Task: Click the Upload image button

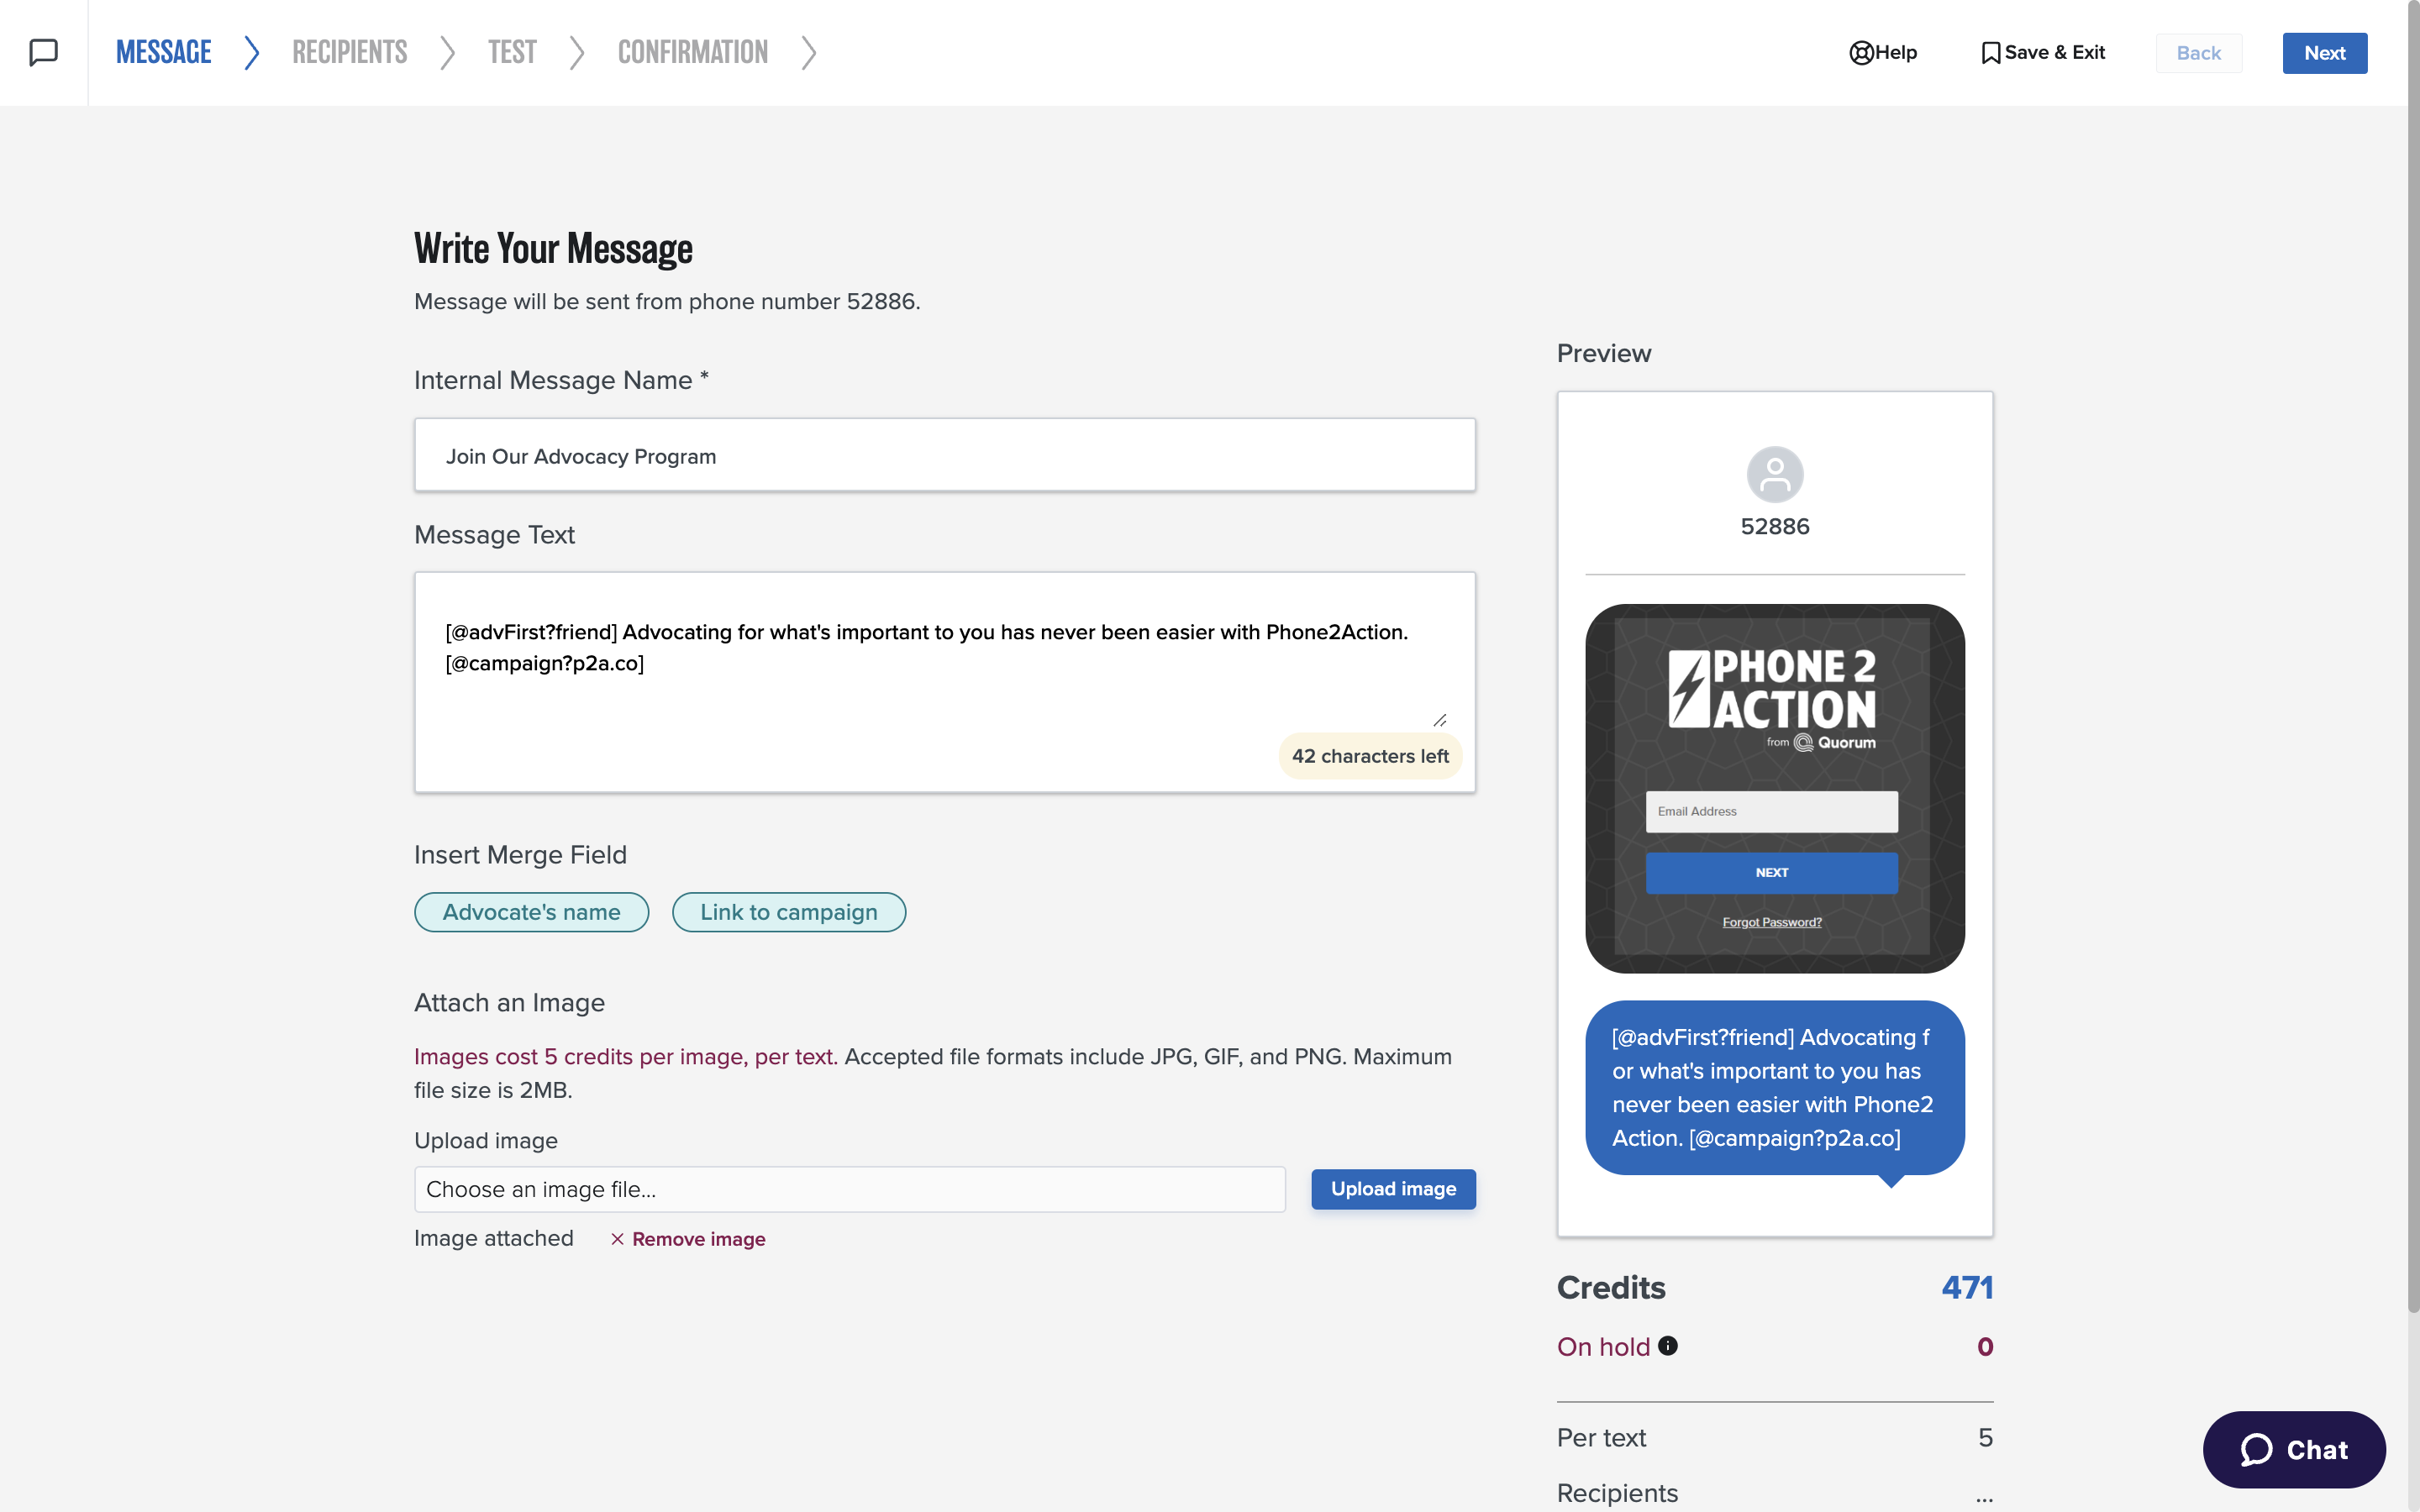Action: pyautogui.click(x=1393, y=1189)
